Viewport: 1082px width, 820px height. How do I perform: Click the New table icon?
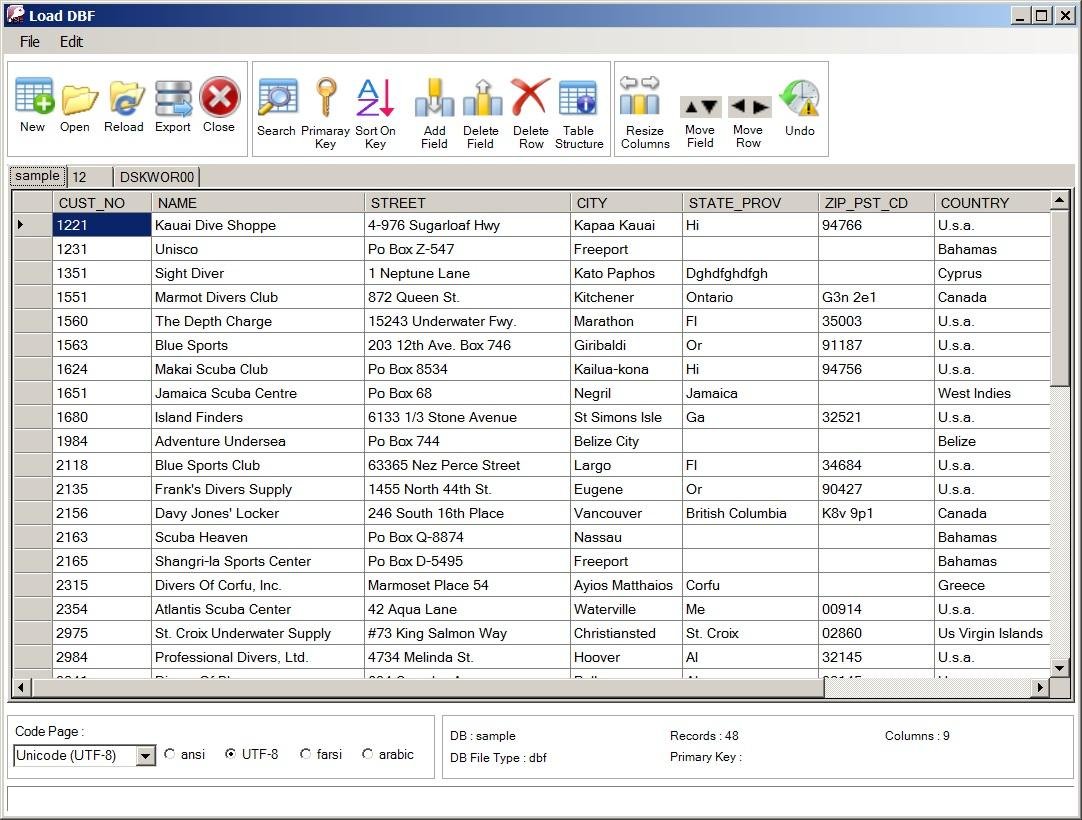[33, 97]
